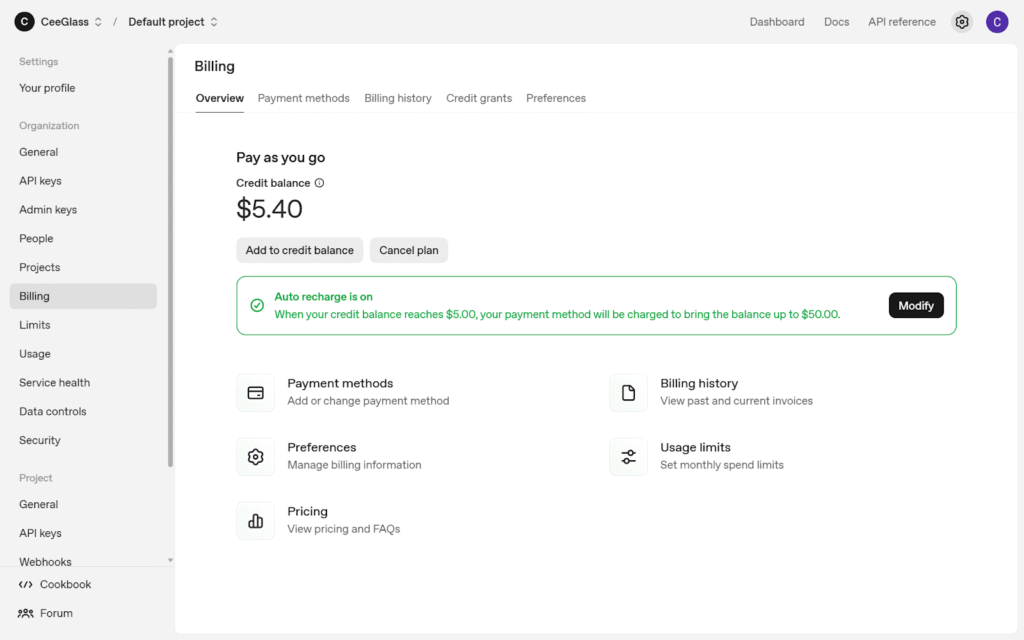
Task: Switch to the Payment methods tab
Action: 303,98
